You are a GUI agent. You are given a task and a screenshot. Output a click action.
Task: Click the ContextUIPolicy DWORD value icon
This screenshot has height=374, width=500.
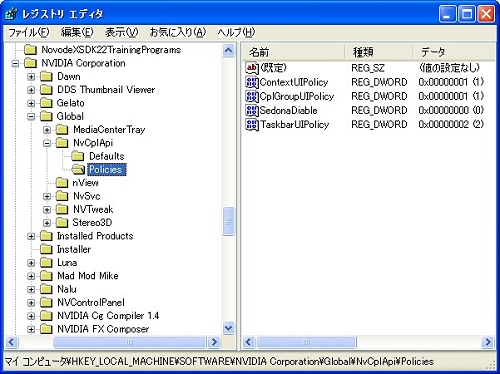[252, 82]
